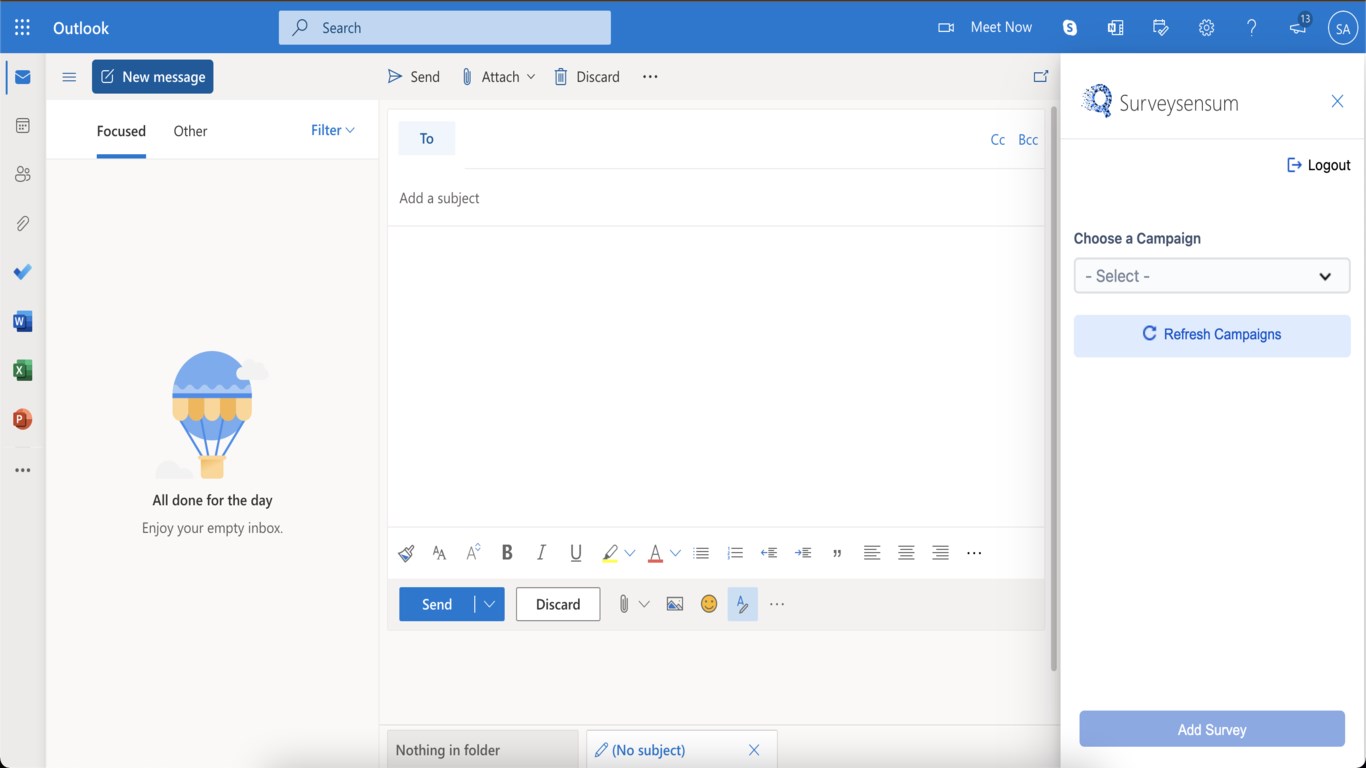
Task: Open highlight color dropdown arrow
Action: (630, 553)
